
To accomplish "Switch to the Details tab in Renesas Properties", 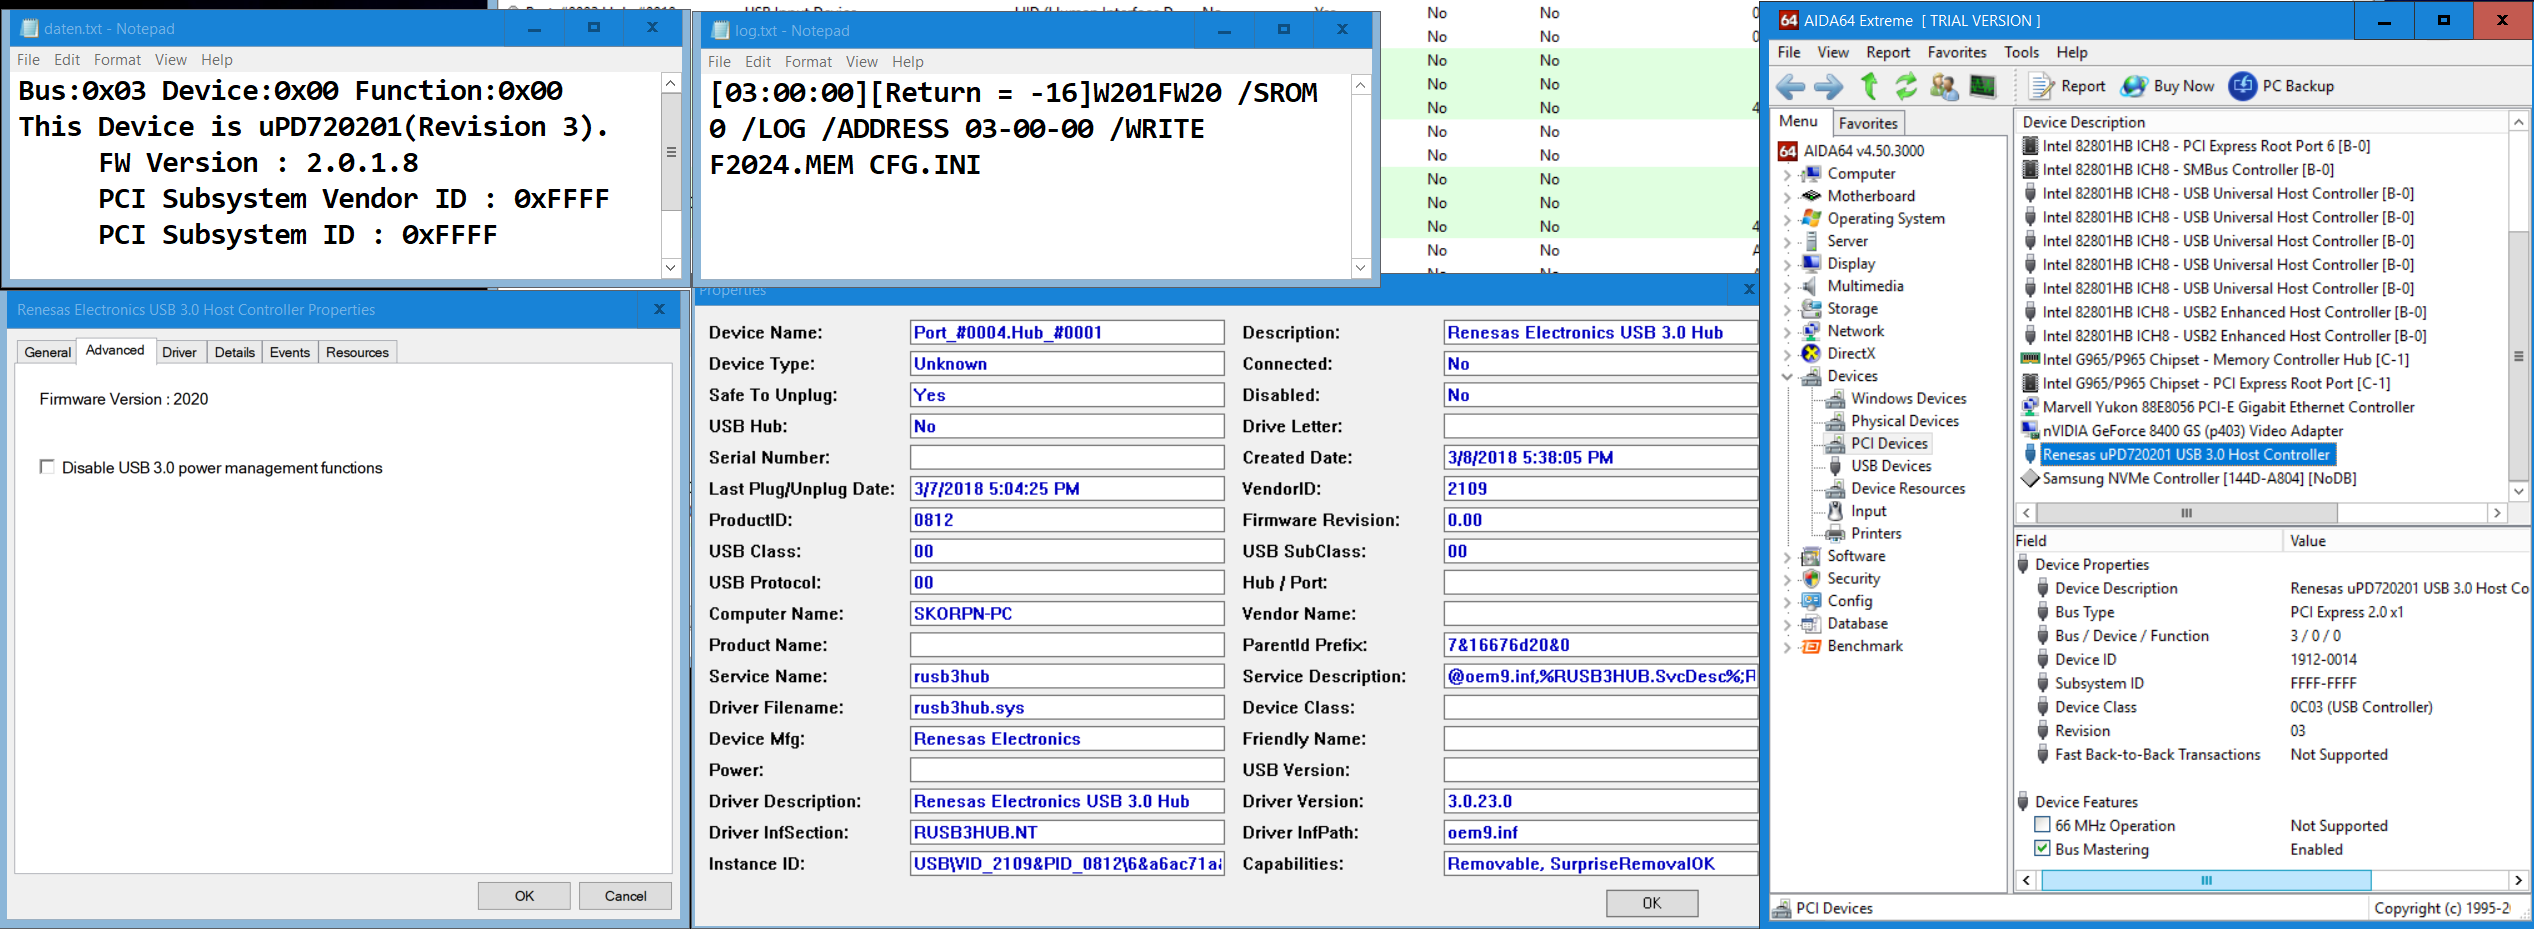I will [x=235, y=352].
